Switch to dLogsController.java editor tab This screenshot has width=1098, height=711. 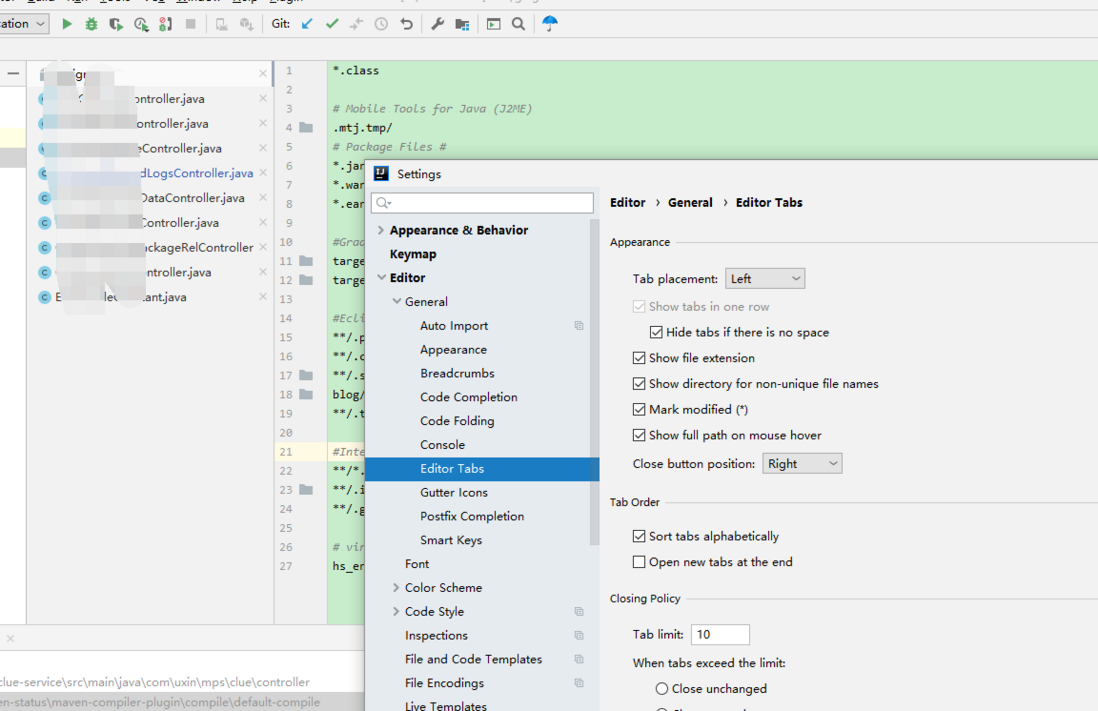[196, 172]
